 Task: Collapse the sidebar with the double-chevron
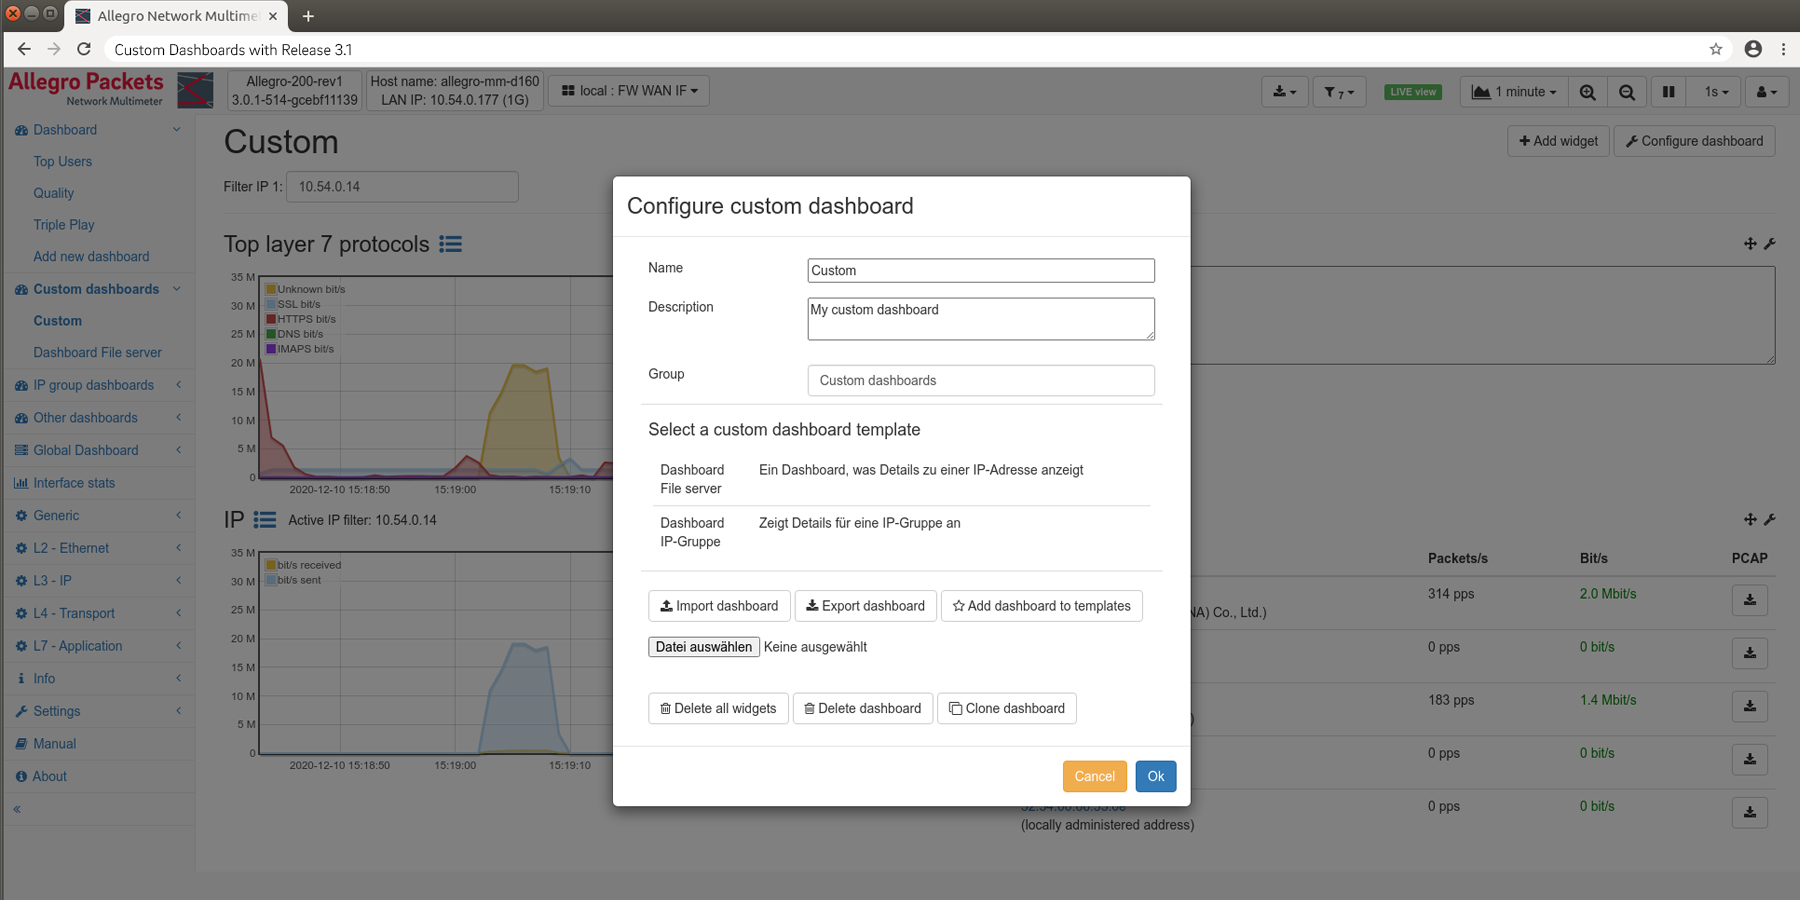coord(16,808)
